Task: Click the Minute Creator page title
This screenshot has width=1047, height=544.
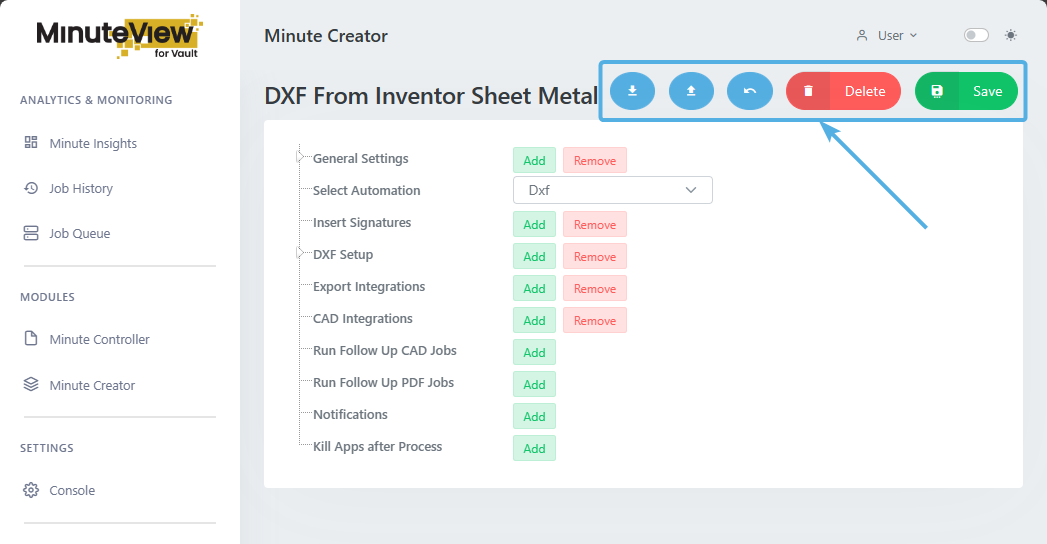Action: click(326, 35)
